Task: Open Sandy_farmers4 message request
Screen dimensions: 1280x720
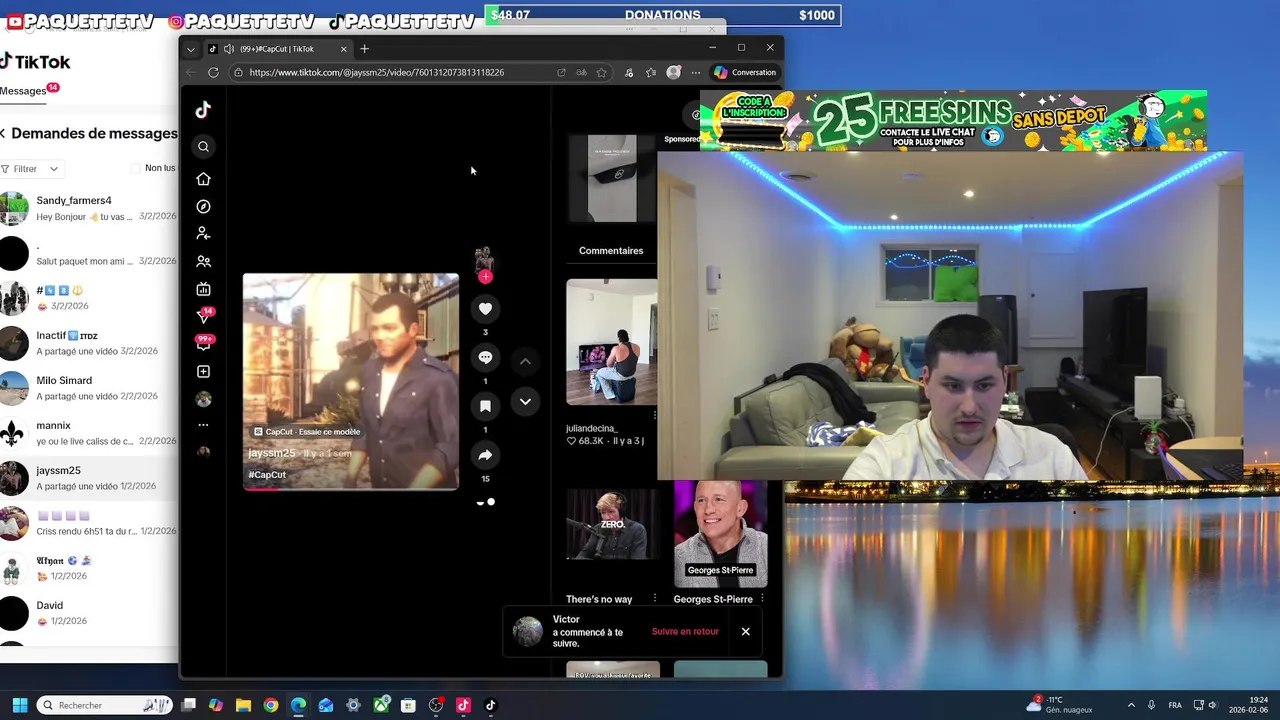Action: tap(89, 208)
